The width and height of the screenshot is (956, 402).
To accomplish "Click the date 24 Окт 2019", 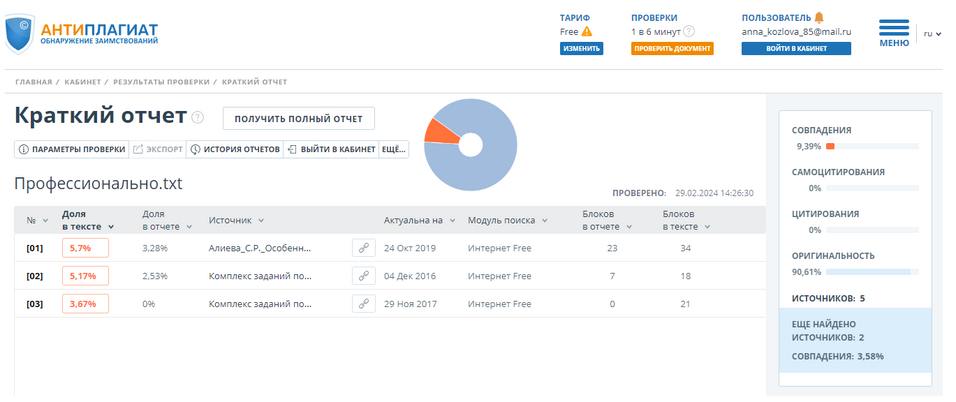I will pos(410,248).
